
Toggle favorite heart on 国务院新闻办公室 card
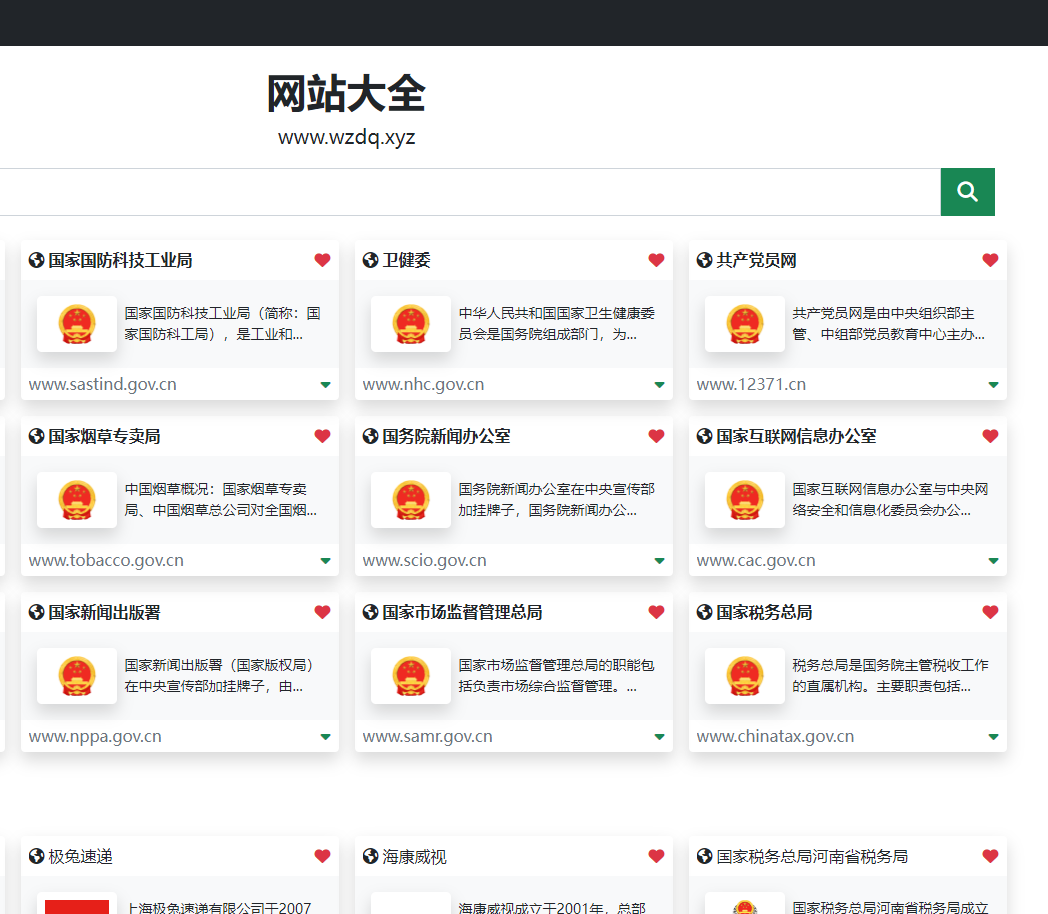[x=656, y=436]
